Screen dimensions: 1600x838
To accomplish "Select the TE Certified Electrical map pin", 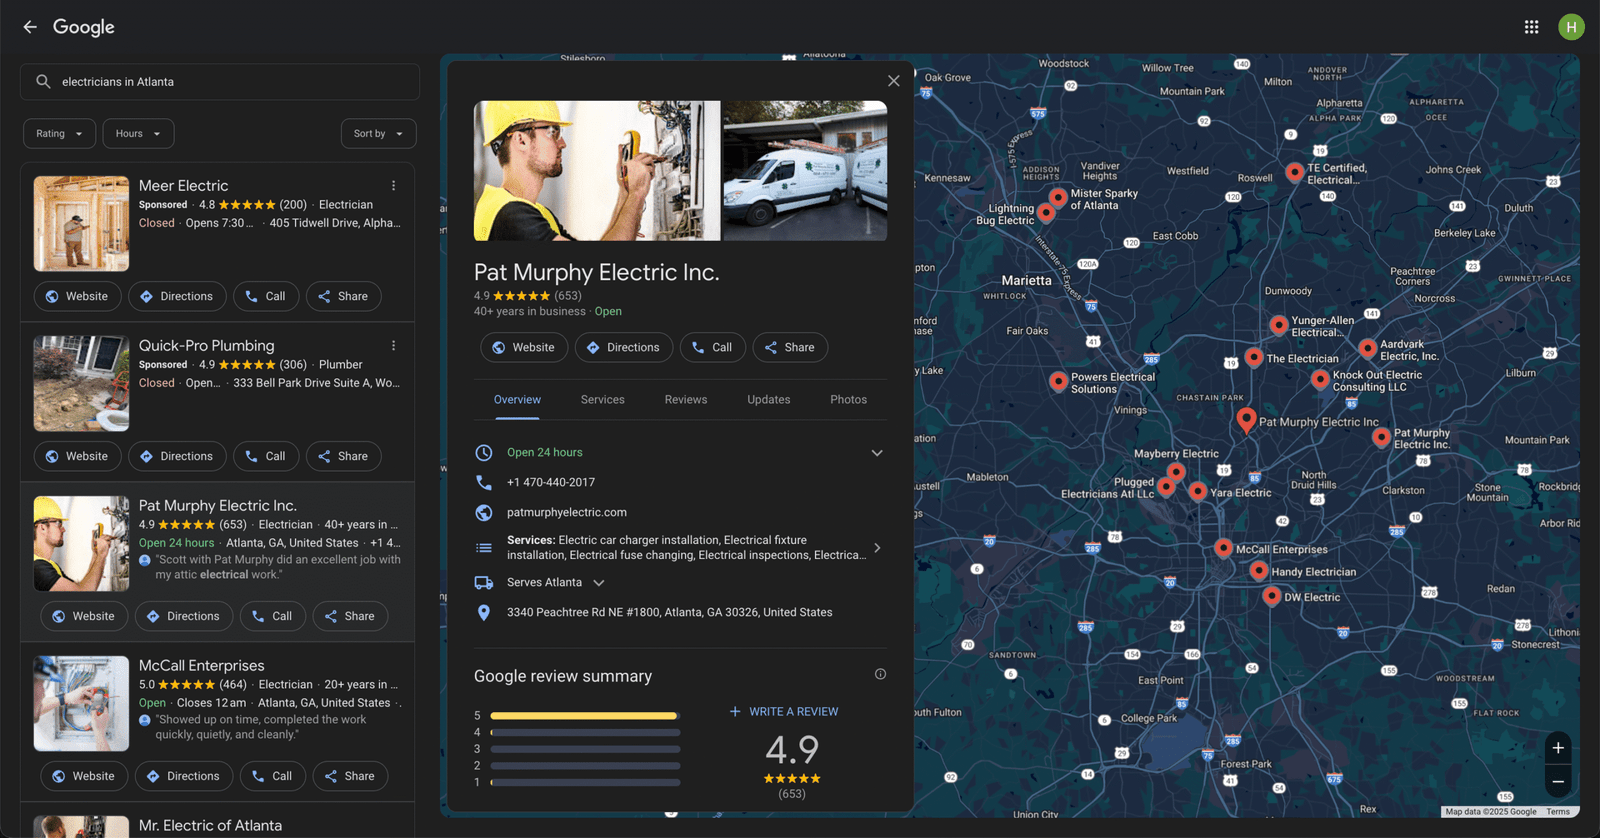I will 1295,172.
